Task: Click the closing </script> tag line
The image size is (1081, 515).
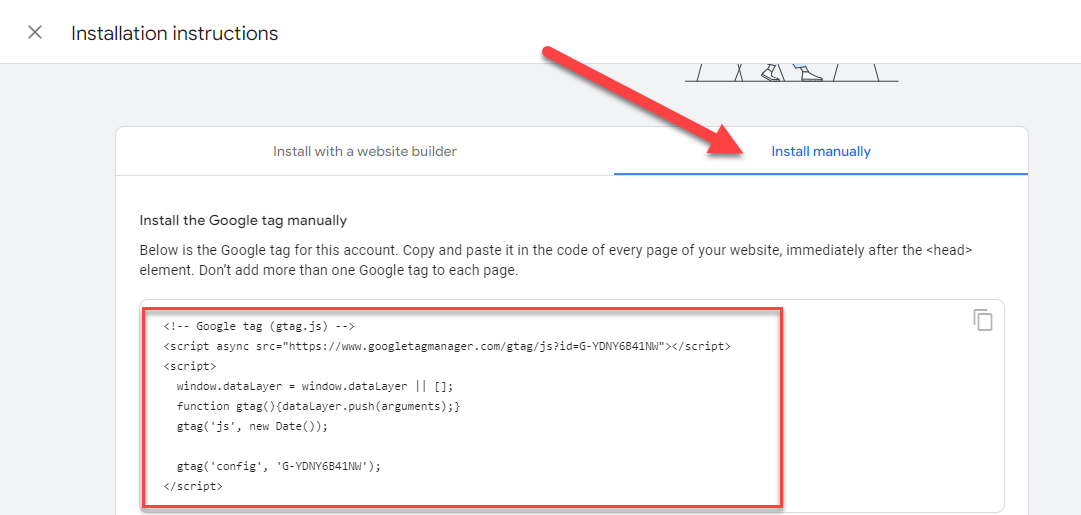Action: [x=193, y=486]
